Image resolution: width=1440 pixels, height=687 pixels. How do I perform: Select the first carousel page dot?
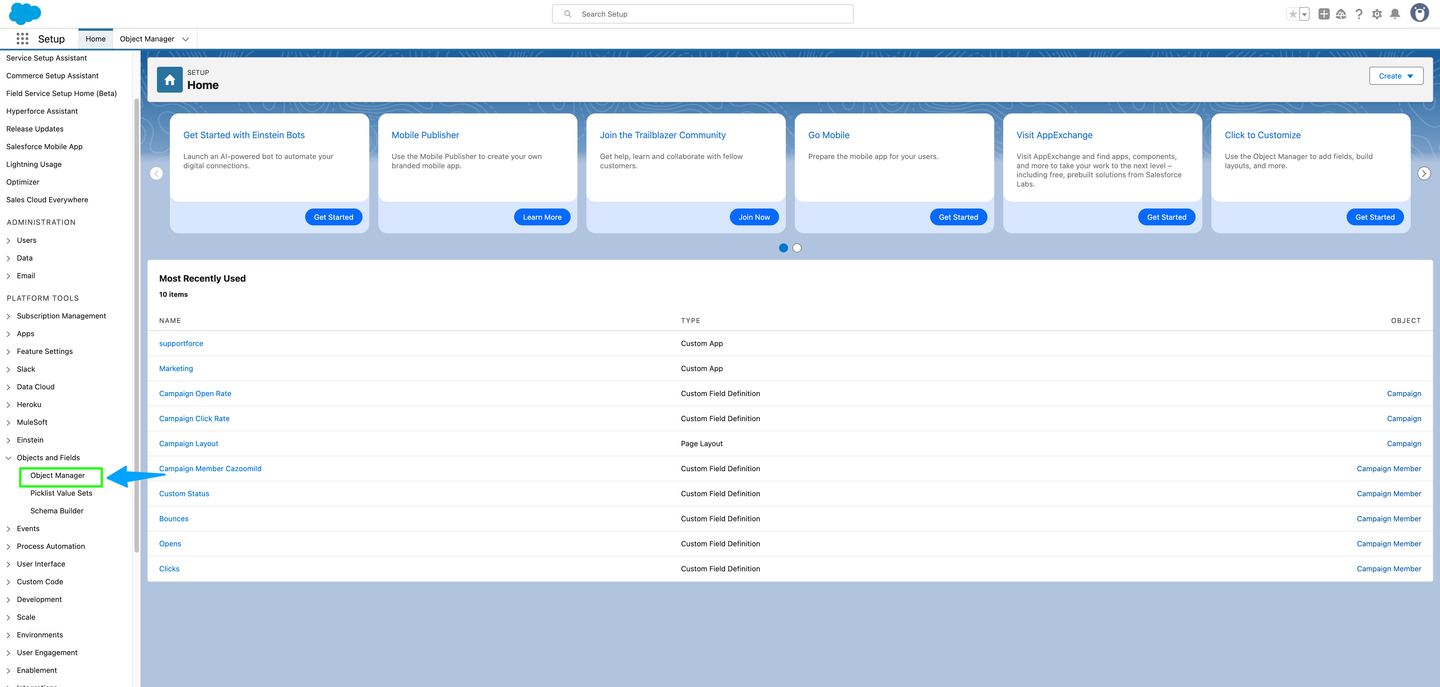click(x=783, y=248)
